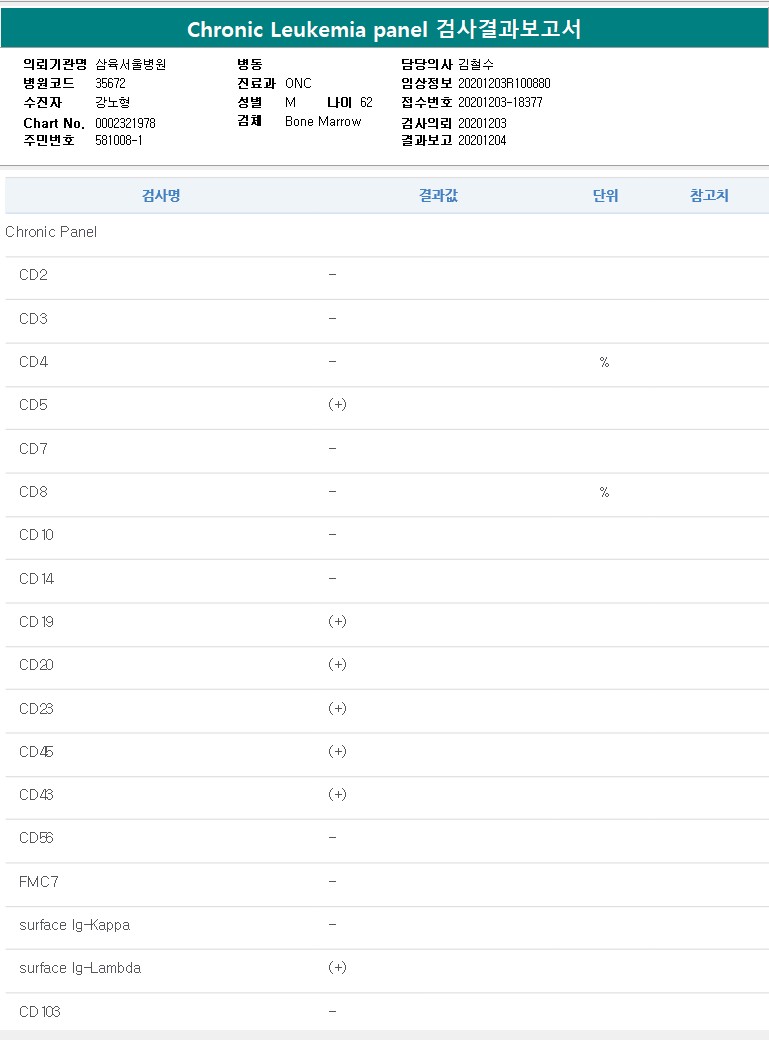Image resolution: width=769 pixels, height=1040 pixels.
Task: Click the negative result for surface Ig-Kappa
Action: (x=332, y=924)
